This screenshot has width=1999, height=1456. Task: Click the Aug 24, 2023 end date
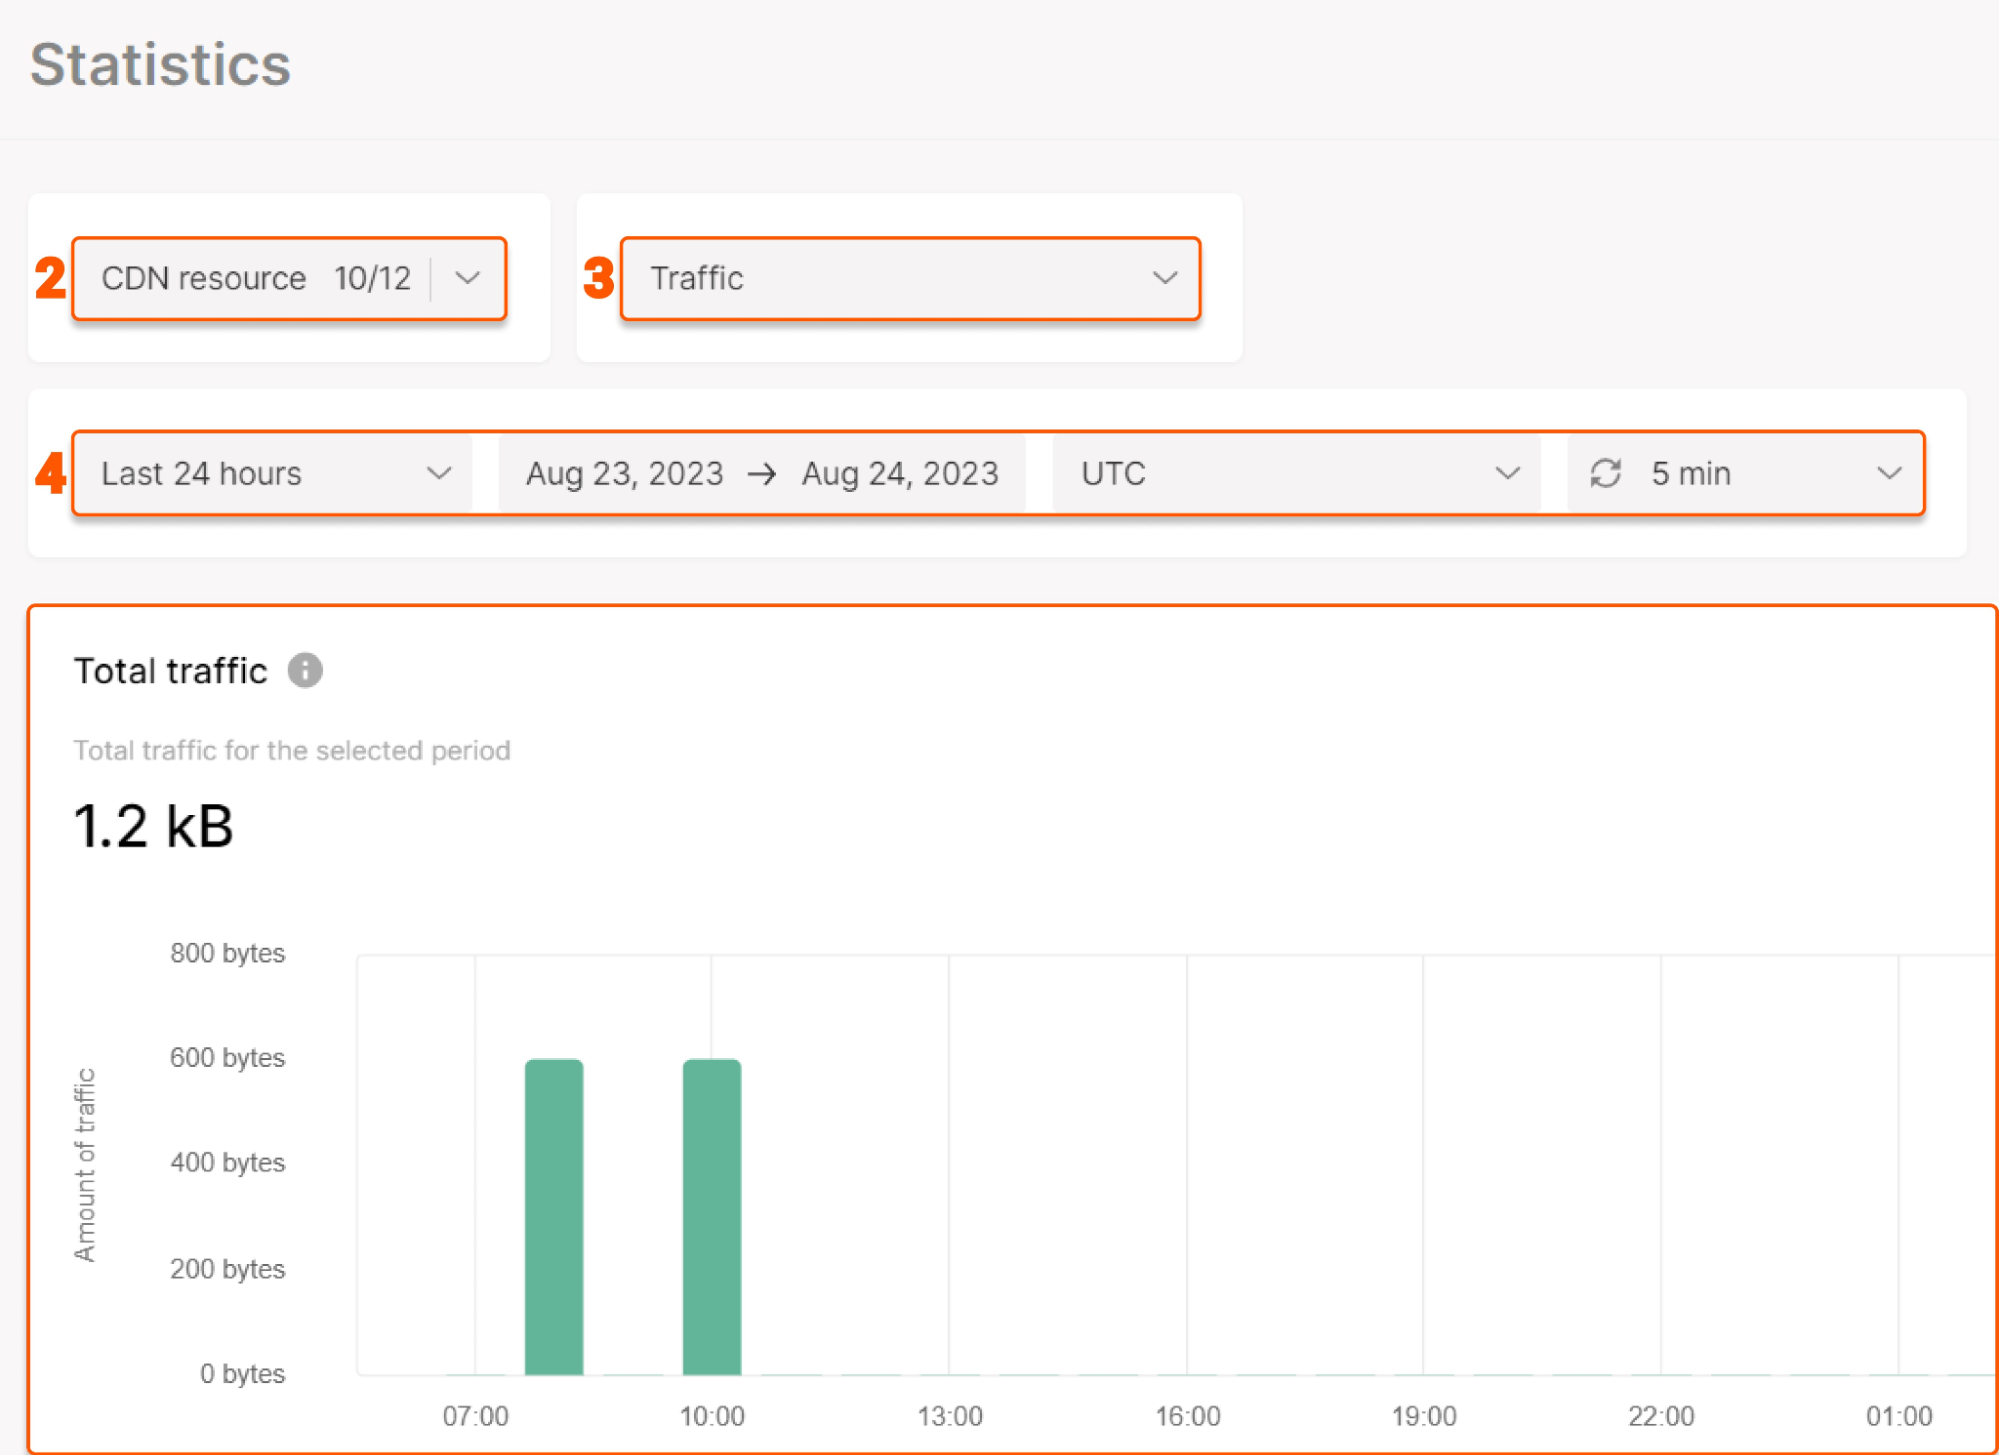[900, 473]
